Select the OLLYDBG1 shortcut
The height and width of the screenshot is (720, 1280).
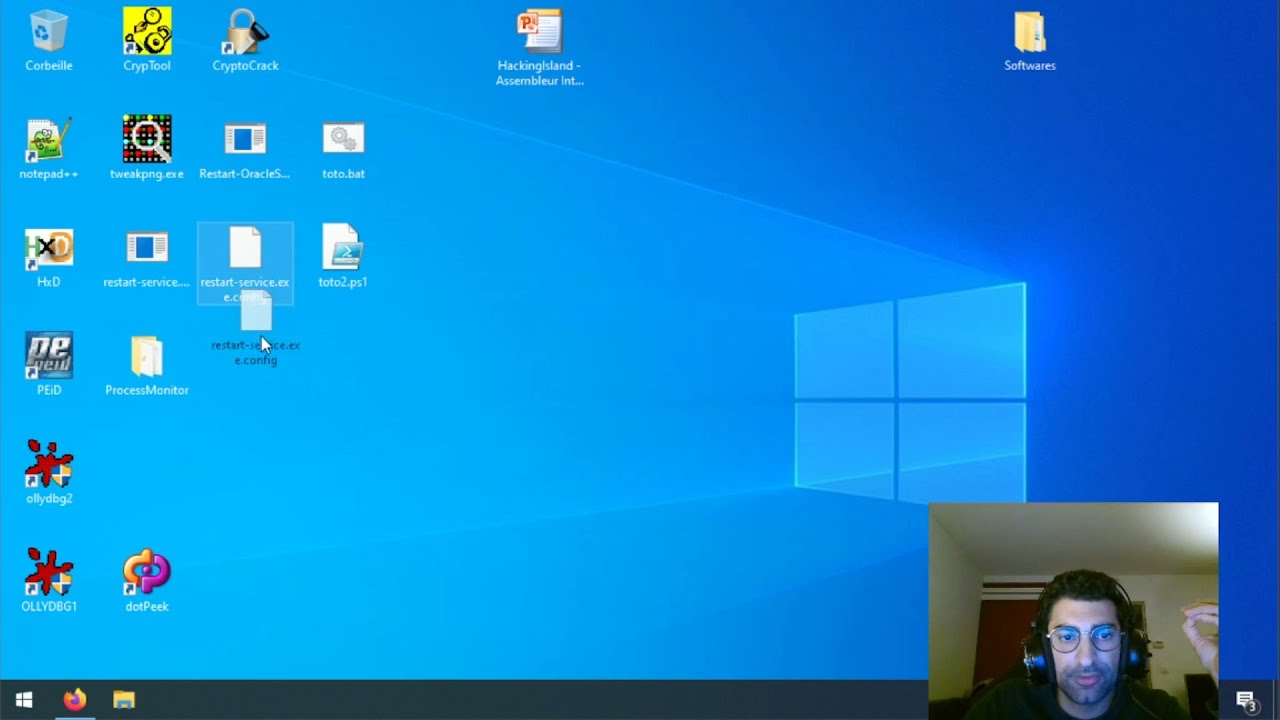[x=48, y=581]
